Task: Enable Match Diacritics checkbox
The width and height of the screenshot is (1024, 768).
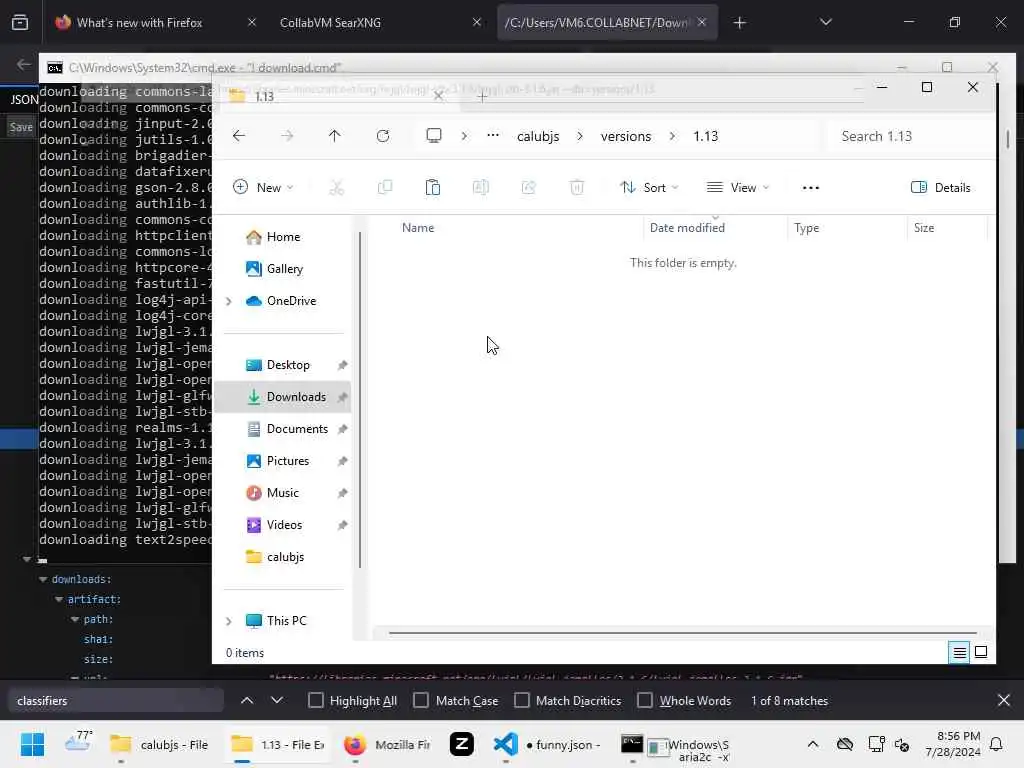Action: point(522,701)
